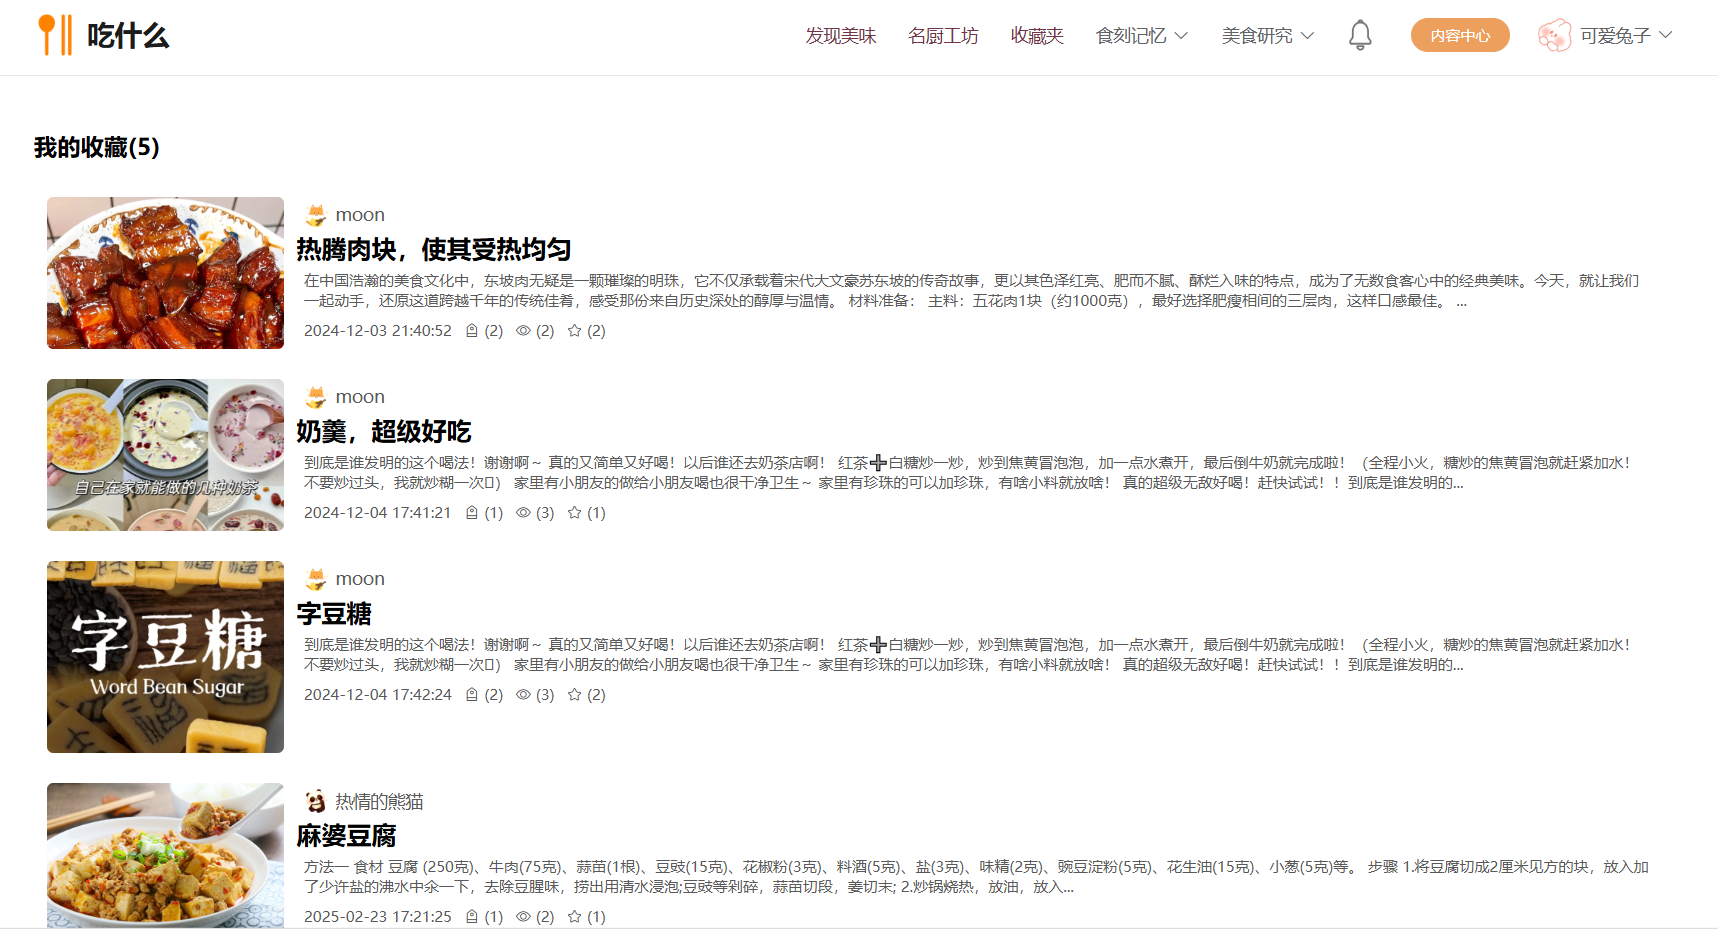Open post titled 热腾肉块，使其受热均匀
Screen dimensions: 1718x929
434,250
